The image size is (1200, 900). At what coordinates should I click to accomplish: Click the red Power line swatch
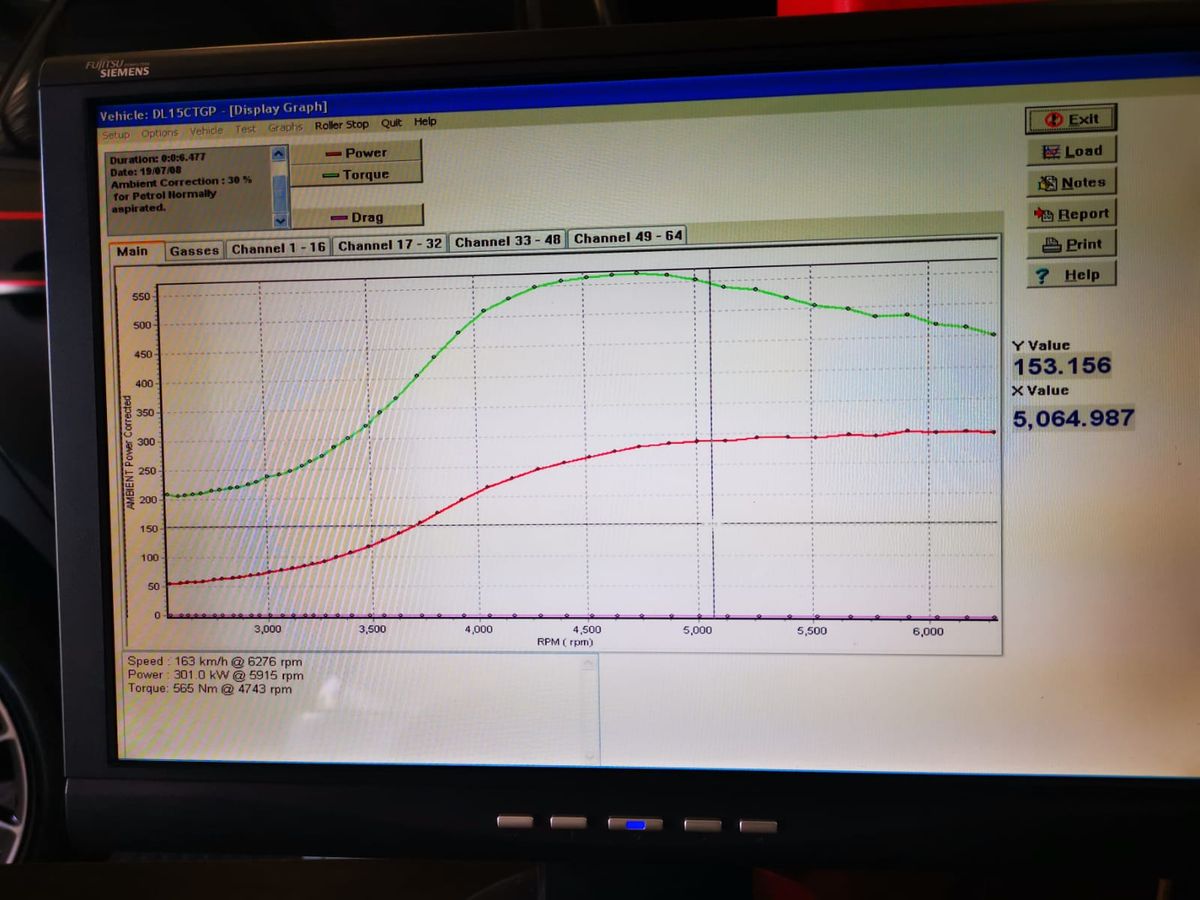(x=334, y=153)
